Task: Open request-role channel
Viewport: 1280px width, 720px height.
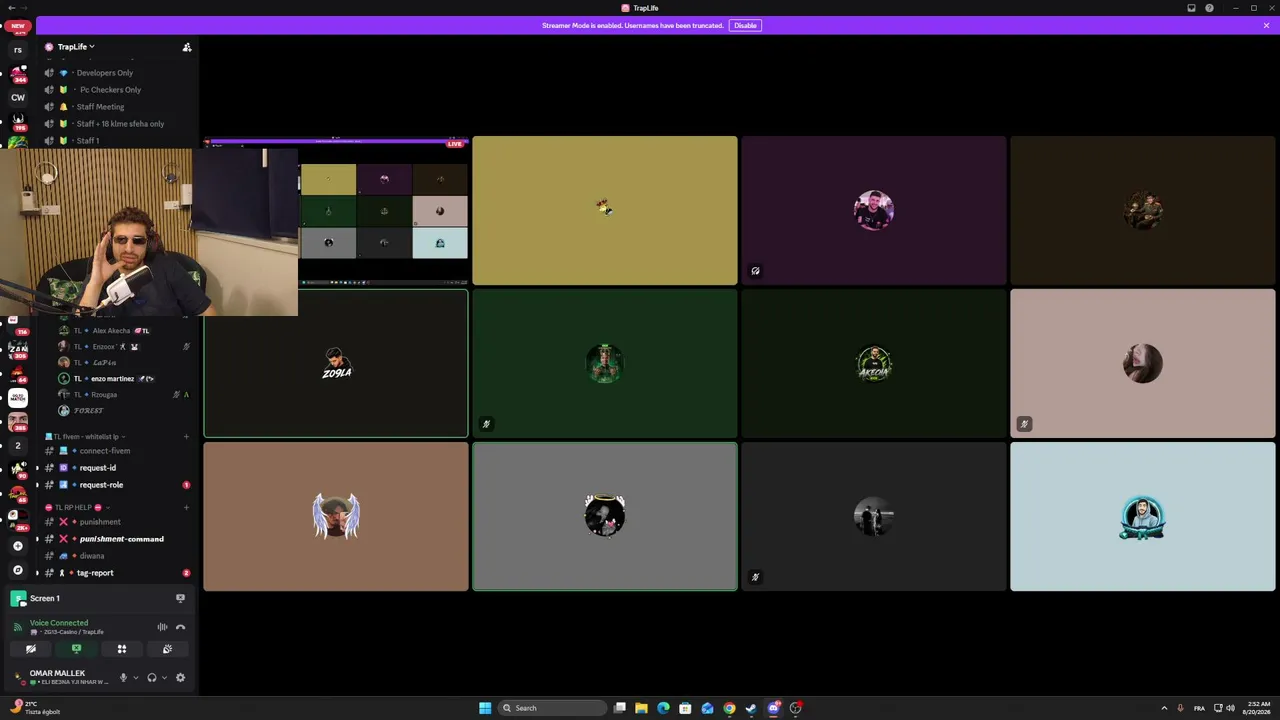Action: tap(101, 485)
